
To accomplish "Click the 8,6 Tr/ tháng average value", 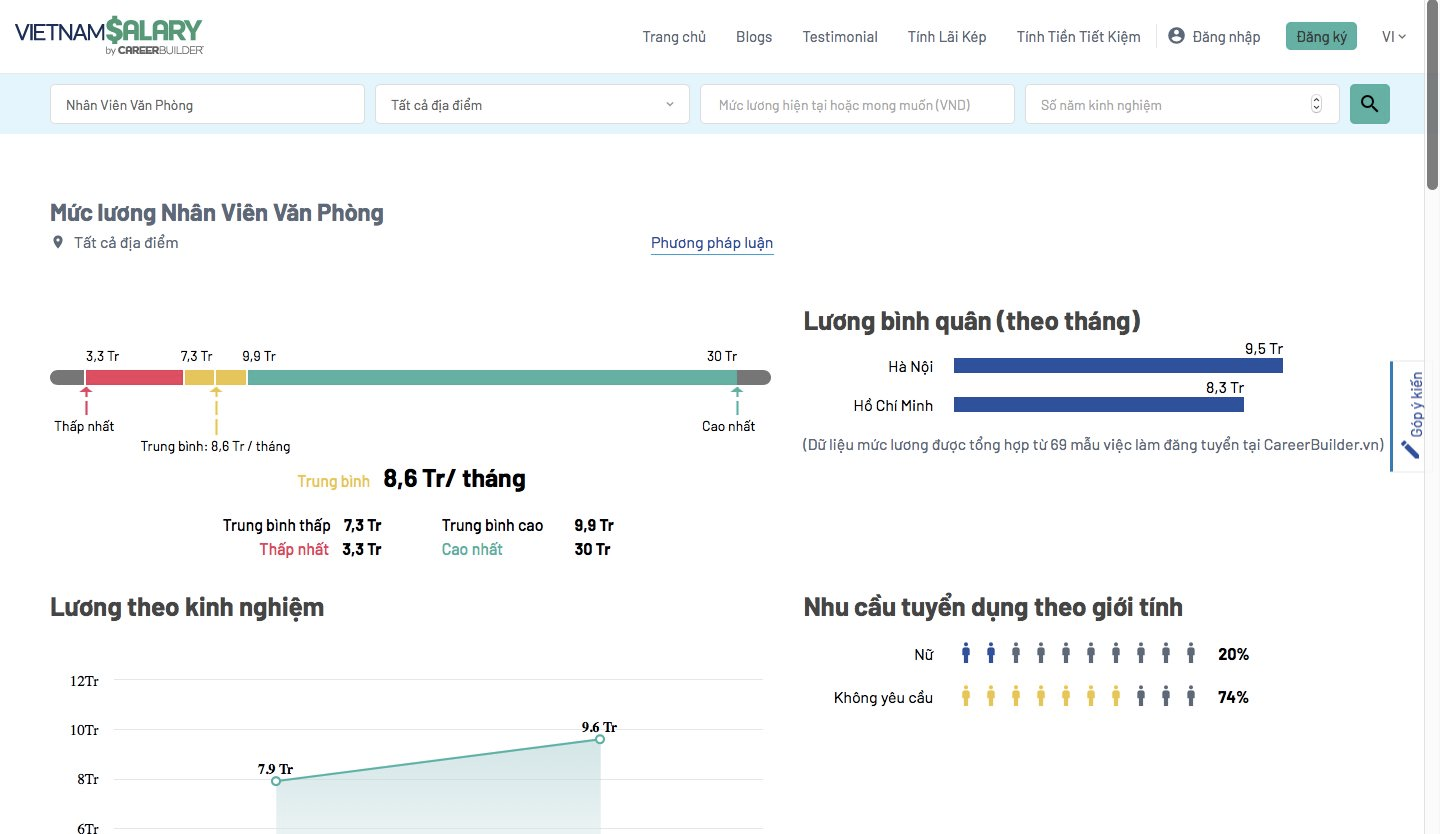I will point(455,479).
